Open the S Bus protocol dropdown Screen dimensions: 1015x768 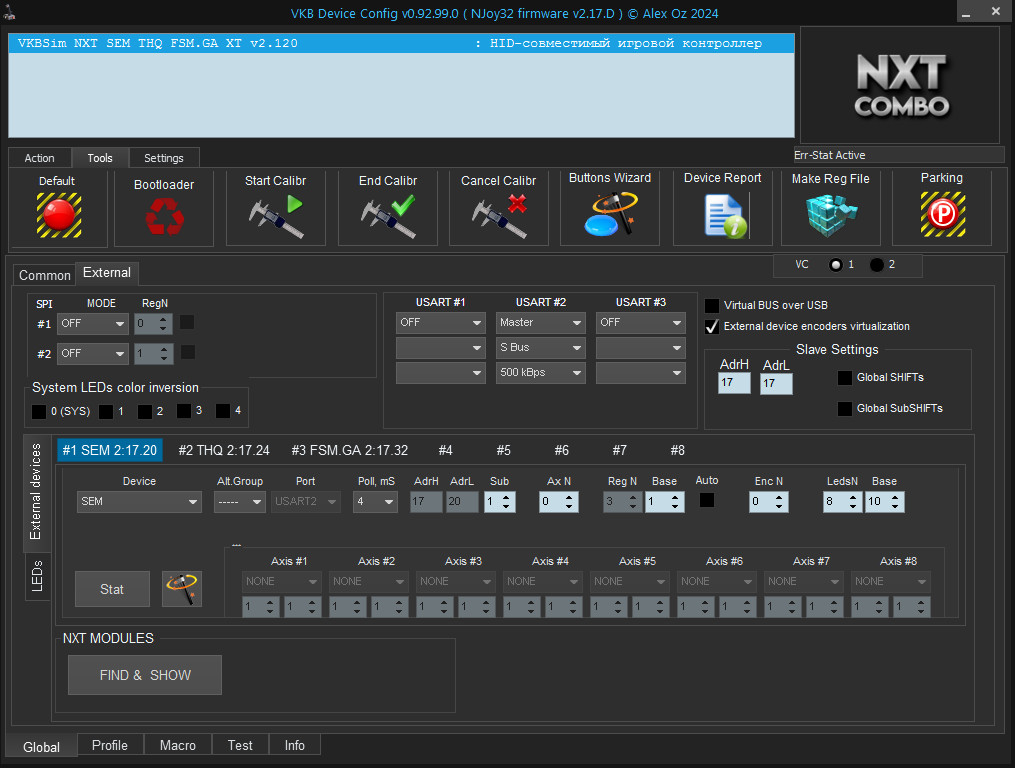pyautogui.click(x=541, y=348)
